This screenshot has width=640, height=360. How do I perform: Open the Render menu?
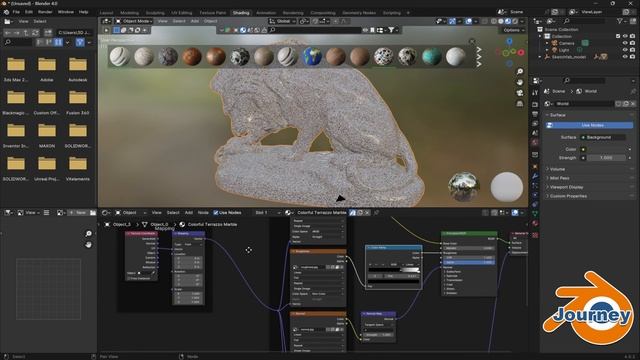point(45,12)
